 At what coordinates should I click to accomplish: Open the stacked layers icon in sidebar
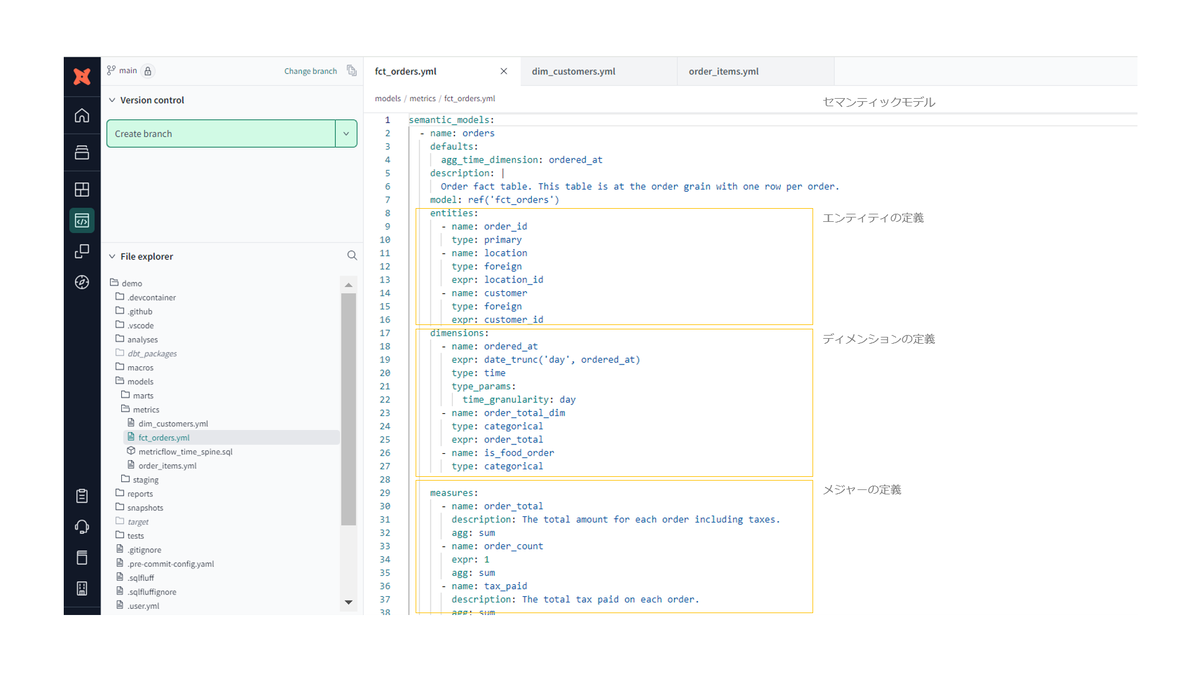(82, 153)
